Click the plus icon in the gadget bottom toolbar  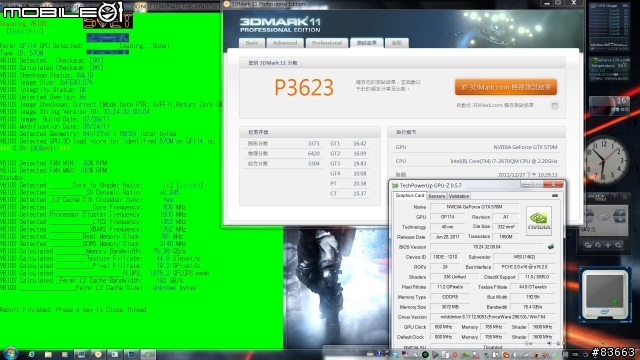[x=608, y=245]
